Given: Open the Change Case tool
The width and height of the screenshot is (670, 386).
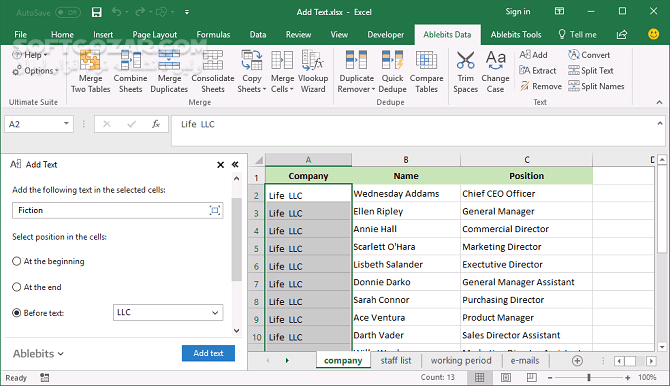Looking at the screenshot, I should pos(495,71).
